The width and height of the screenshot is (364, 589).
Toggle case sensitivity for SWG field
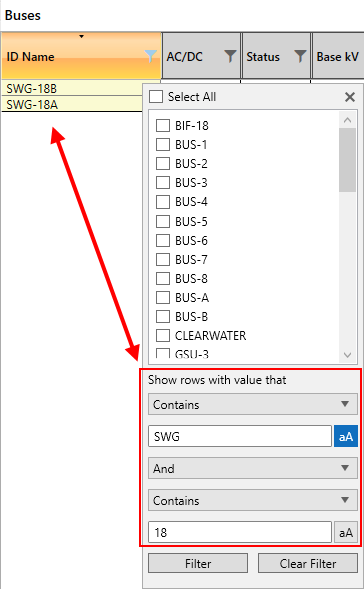coord(346,436)
